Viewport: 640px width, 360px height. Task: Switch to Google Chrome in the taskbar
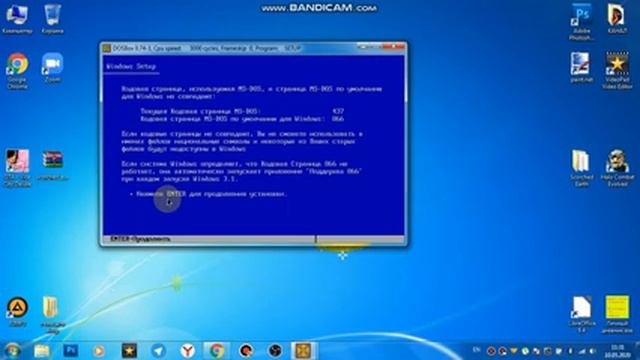pos(217,351)
